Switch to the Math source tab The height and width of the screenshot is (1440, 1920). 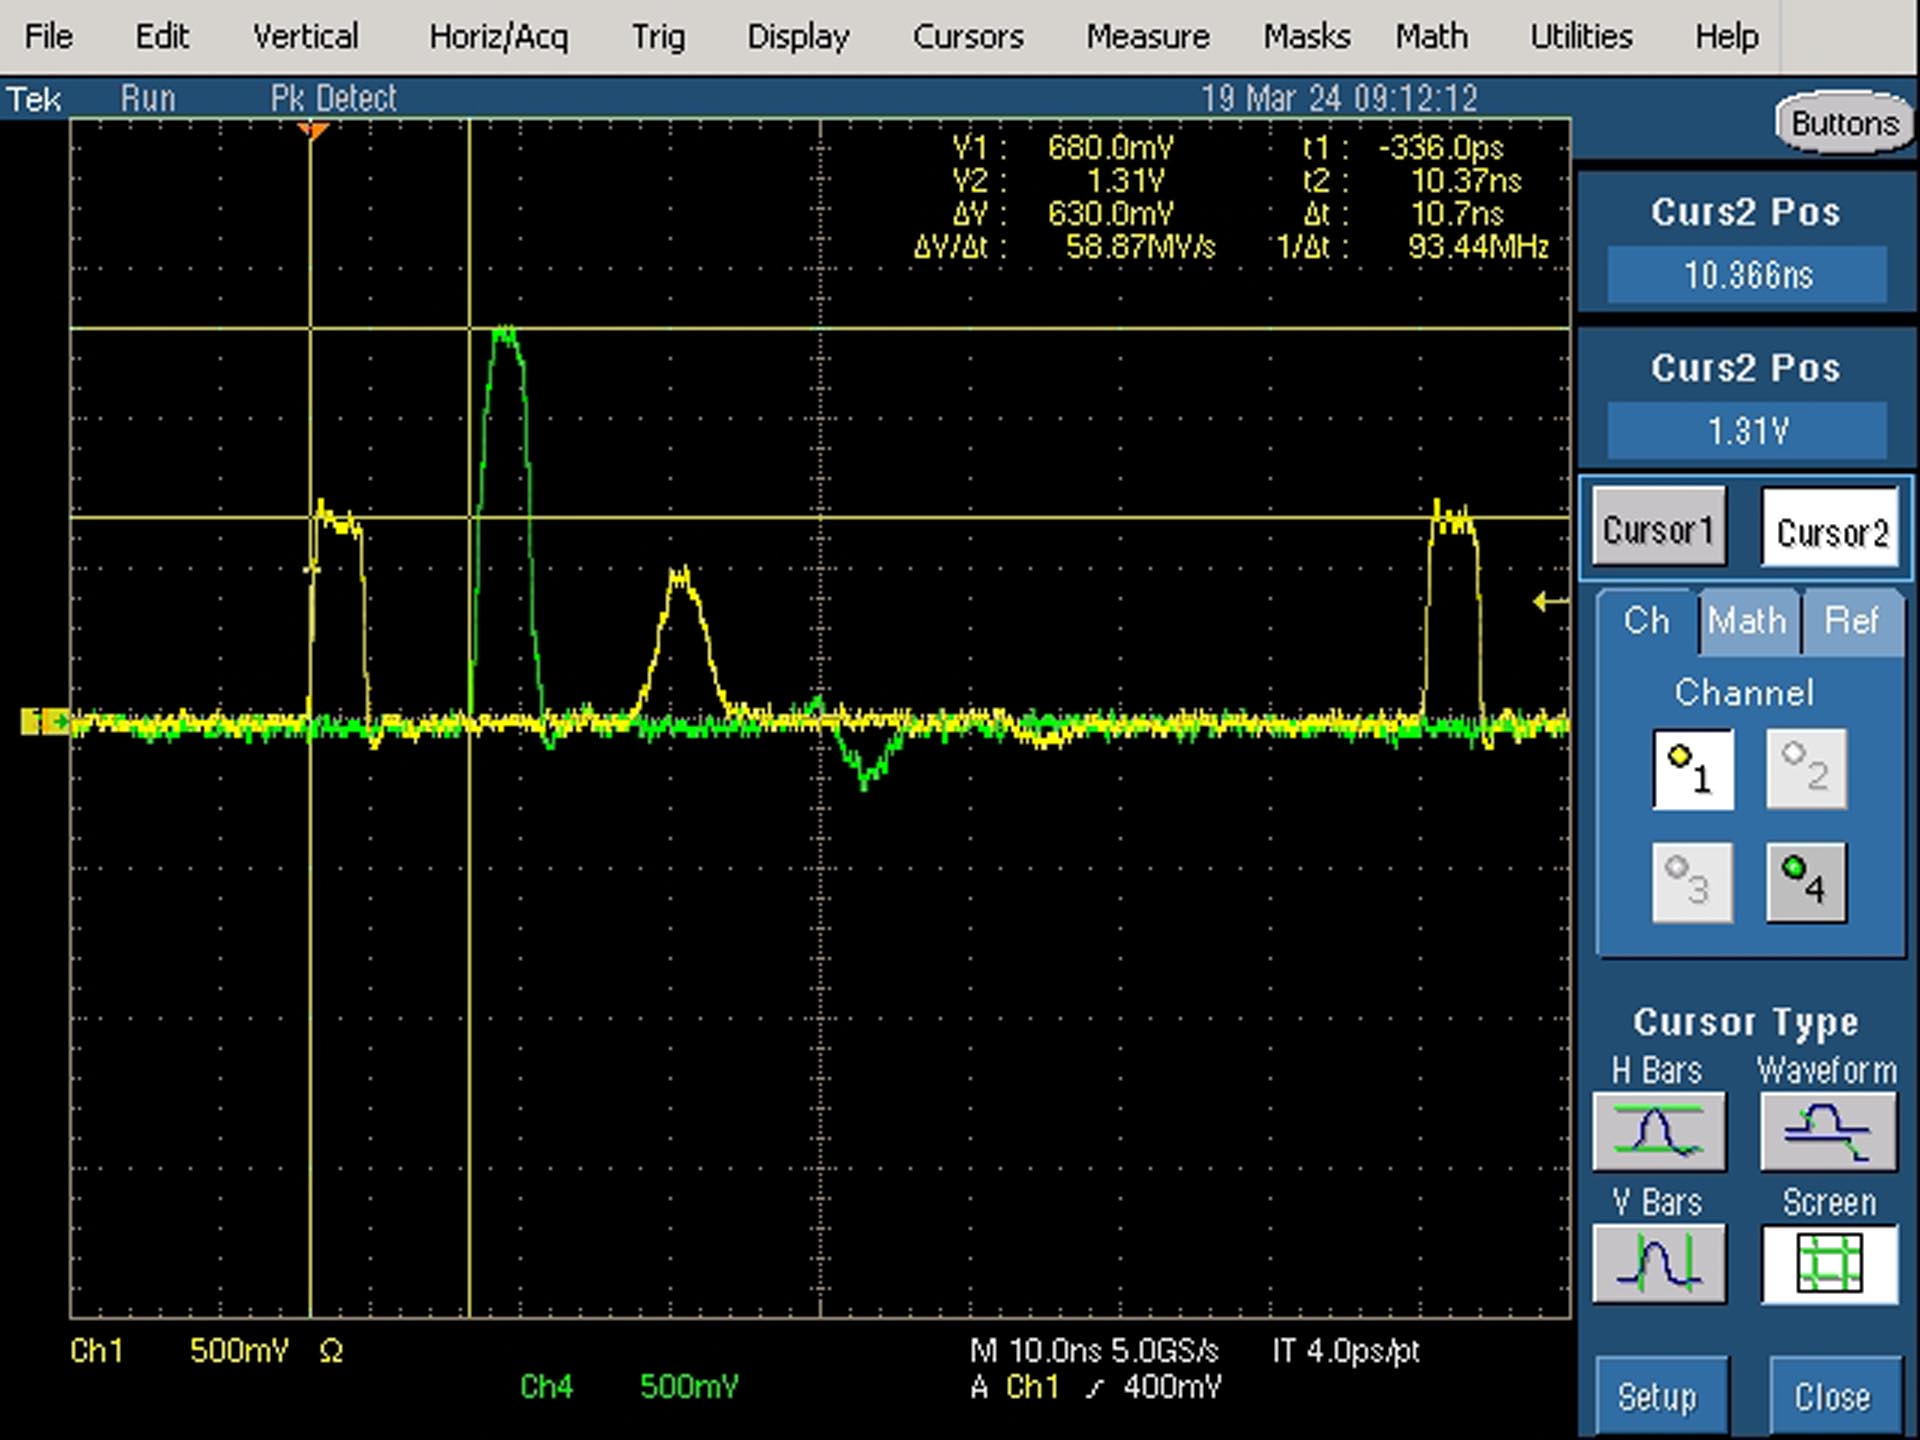coord(1747,621)
